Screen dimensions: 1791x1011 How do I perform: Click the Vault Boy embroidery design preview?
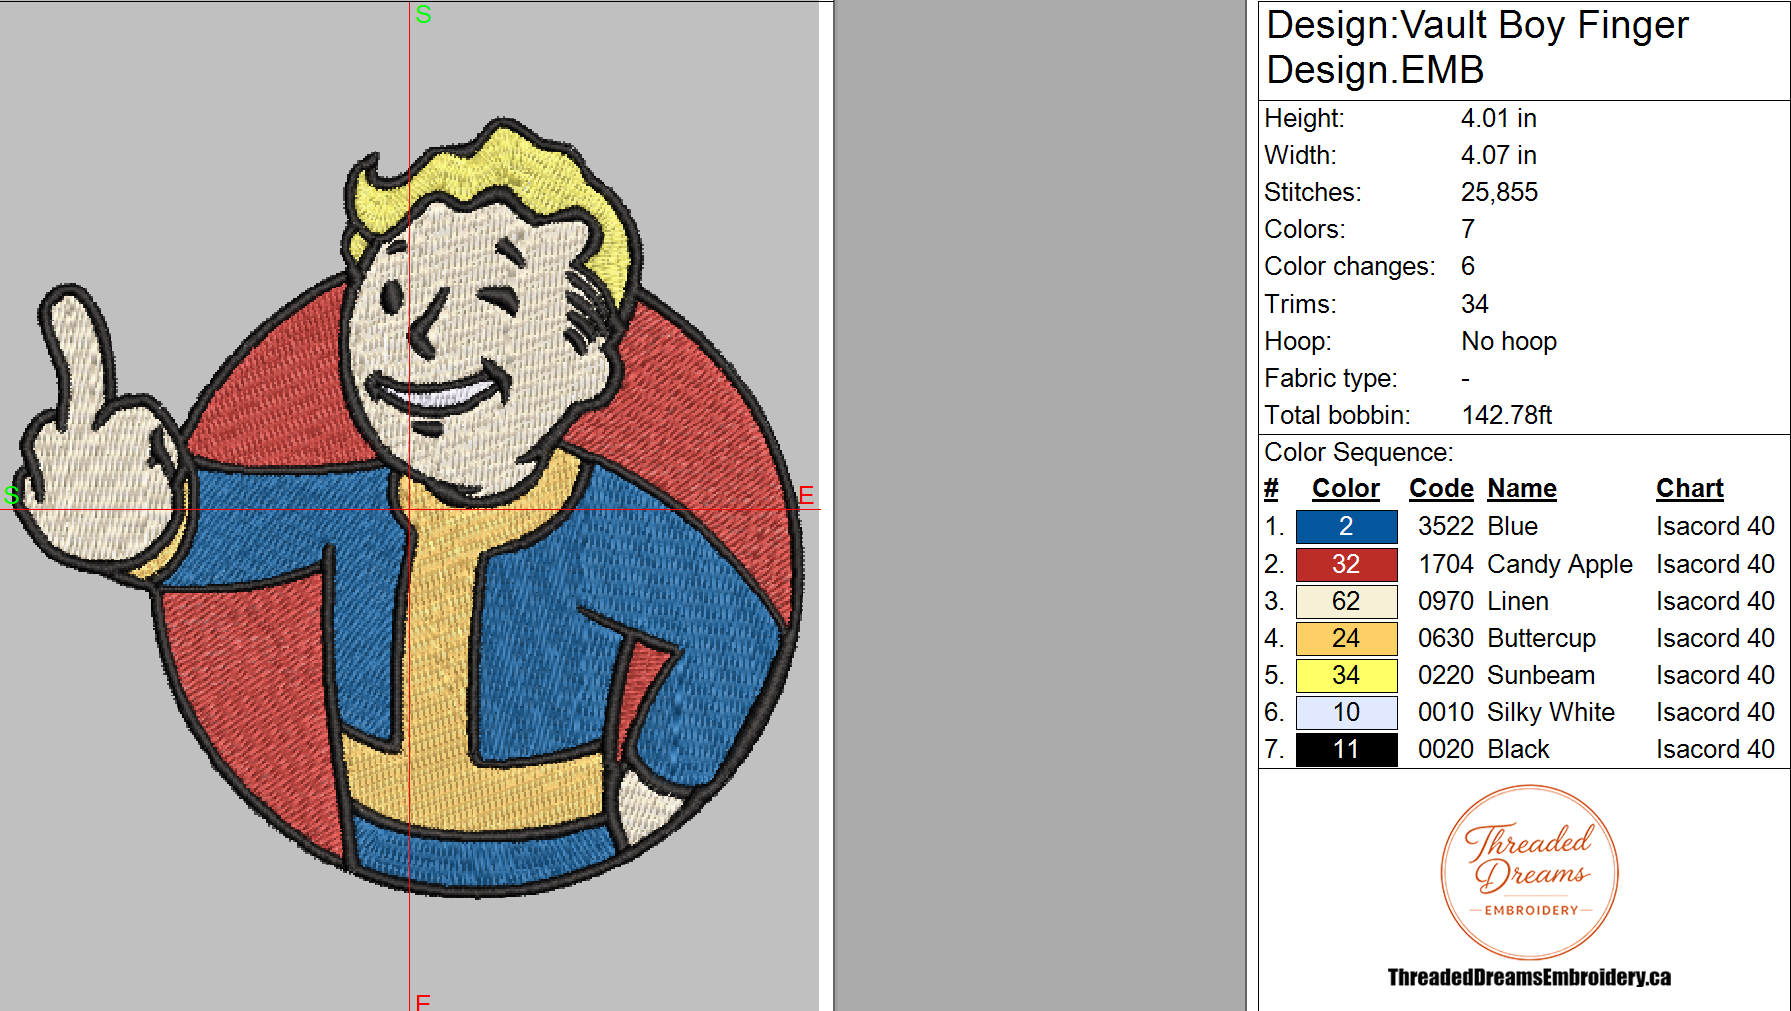(x=410, y=510)
